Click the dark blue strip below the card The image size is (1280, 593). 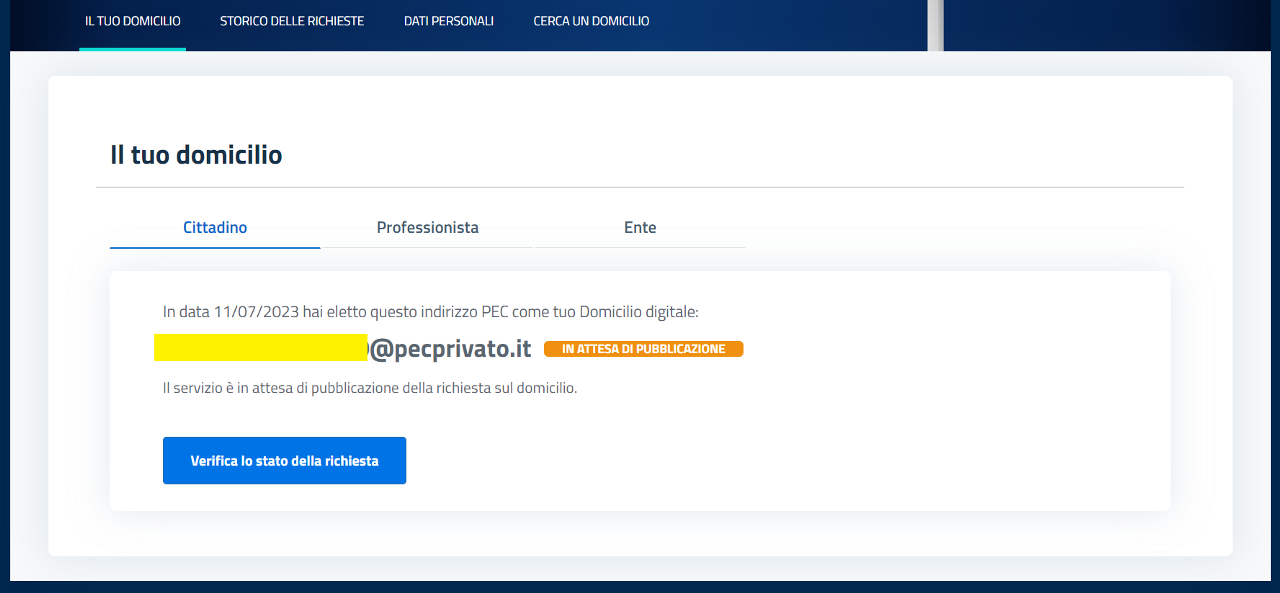(x=640, y=586)
